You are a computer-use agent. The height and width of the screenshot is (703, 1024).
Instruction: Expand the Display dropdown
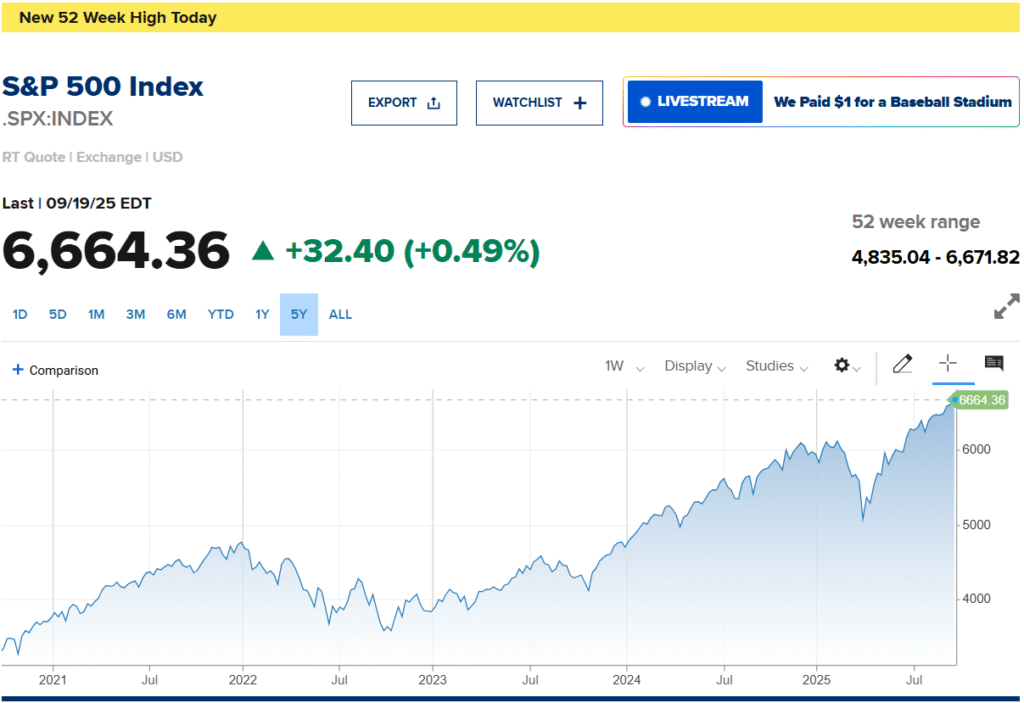(x=694, y=366)
